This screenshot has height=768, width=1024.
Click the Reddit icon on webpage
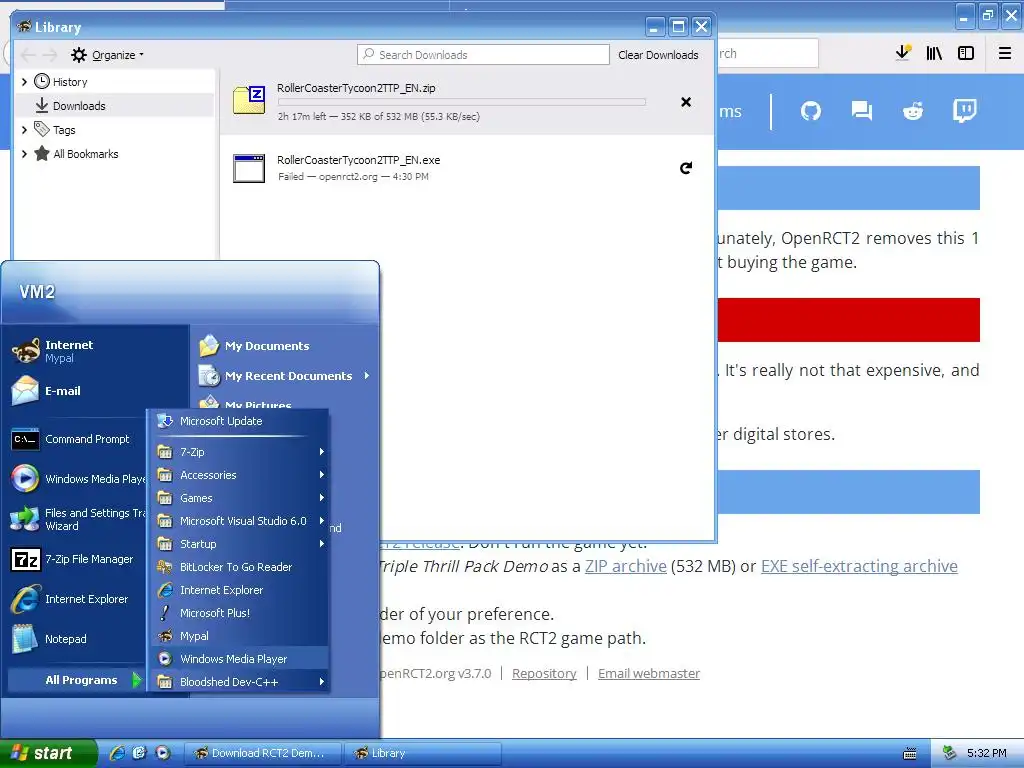point(913,111)
